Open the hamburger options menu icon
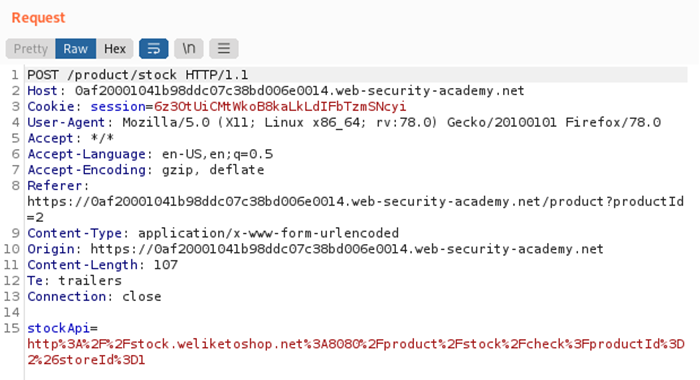Image resolution: width=700 pixels, height=380 pixels. pyautogui.click(x=224, y=48)
